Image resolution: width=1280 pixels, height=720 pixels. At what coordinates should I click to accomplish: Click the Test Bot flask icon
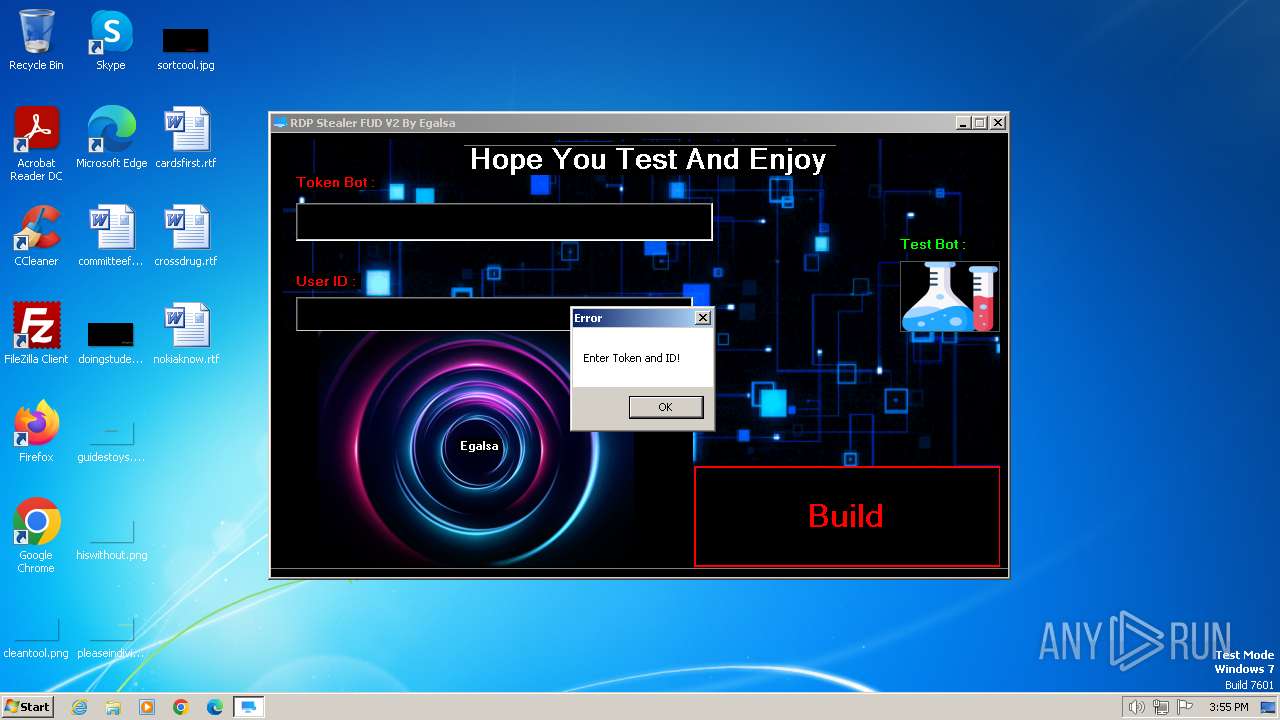[x=950, y=296]
